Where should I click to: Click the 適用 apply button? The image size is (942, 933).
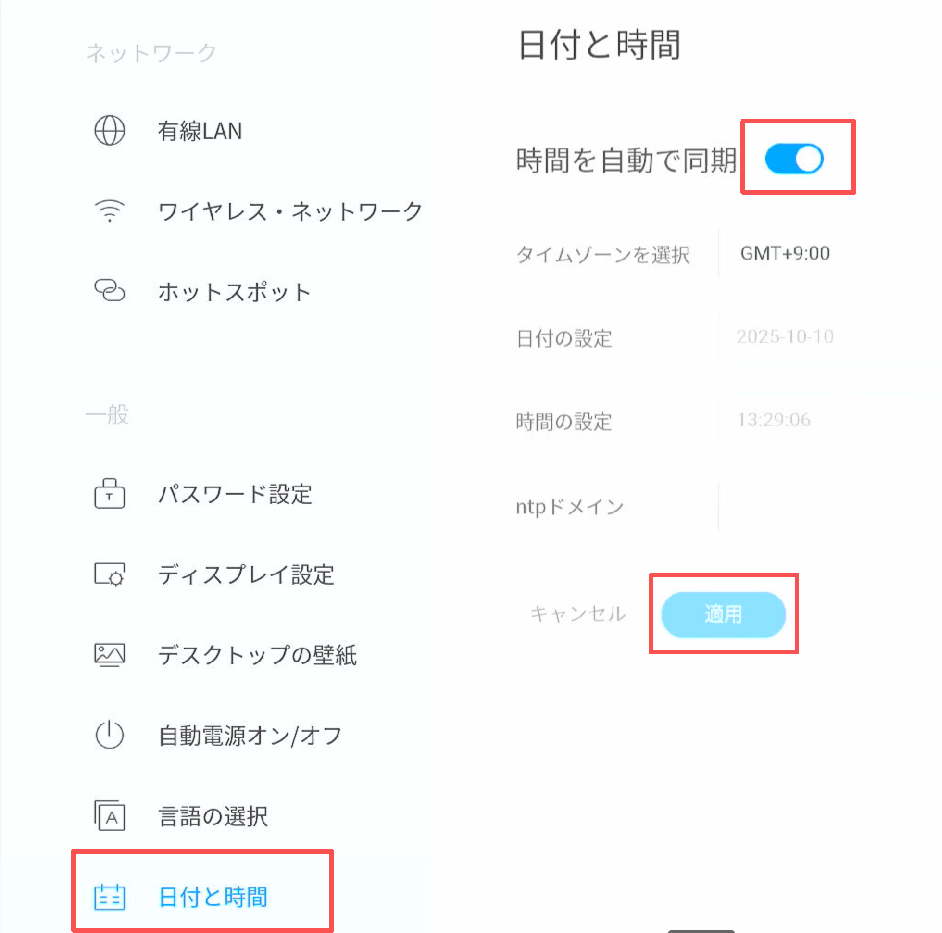tap(723, 614)
